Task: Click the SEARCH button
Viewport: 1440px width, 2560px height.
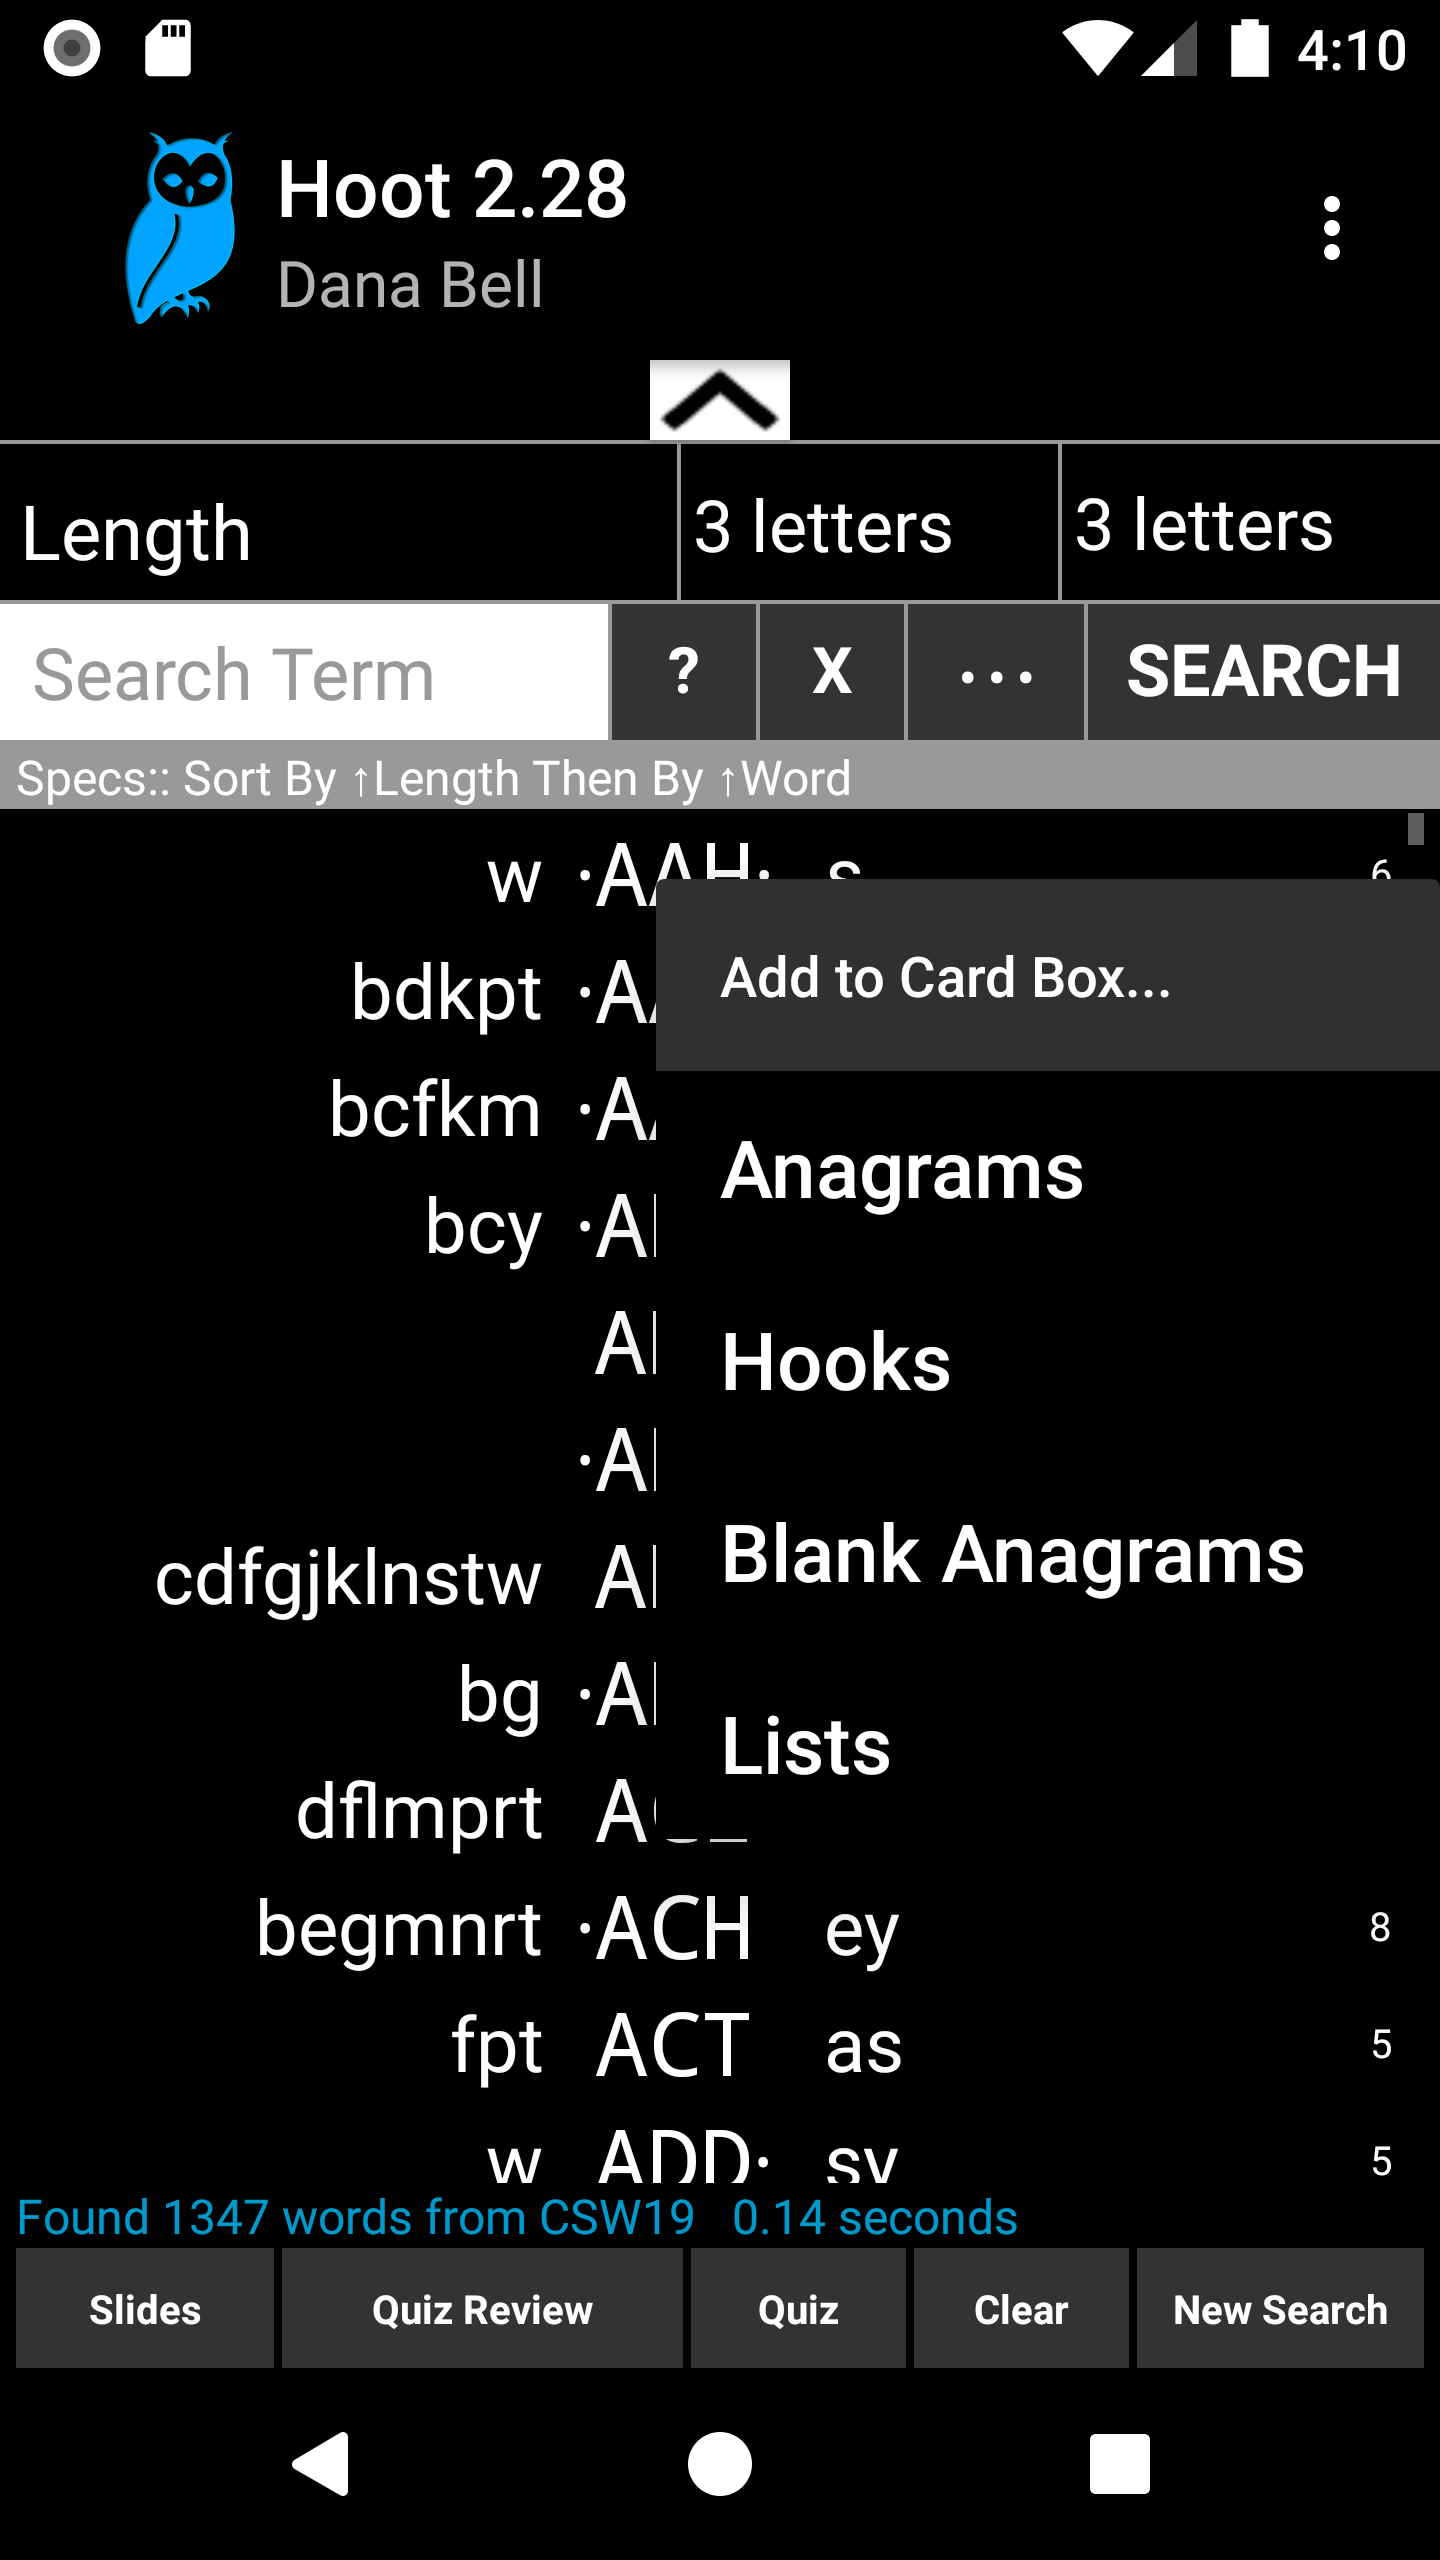Action: pos(1263,671)
